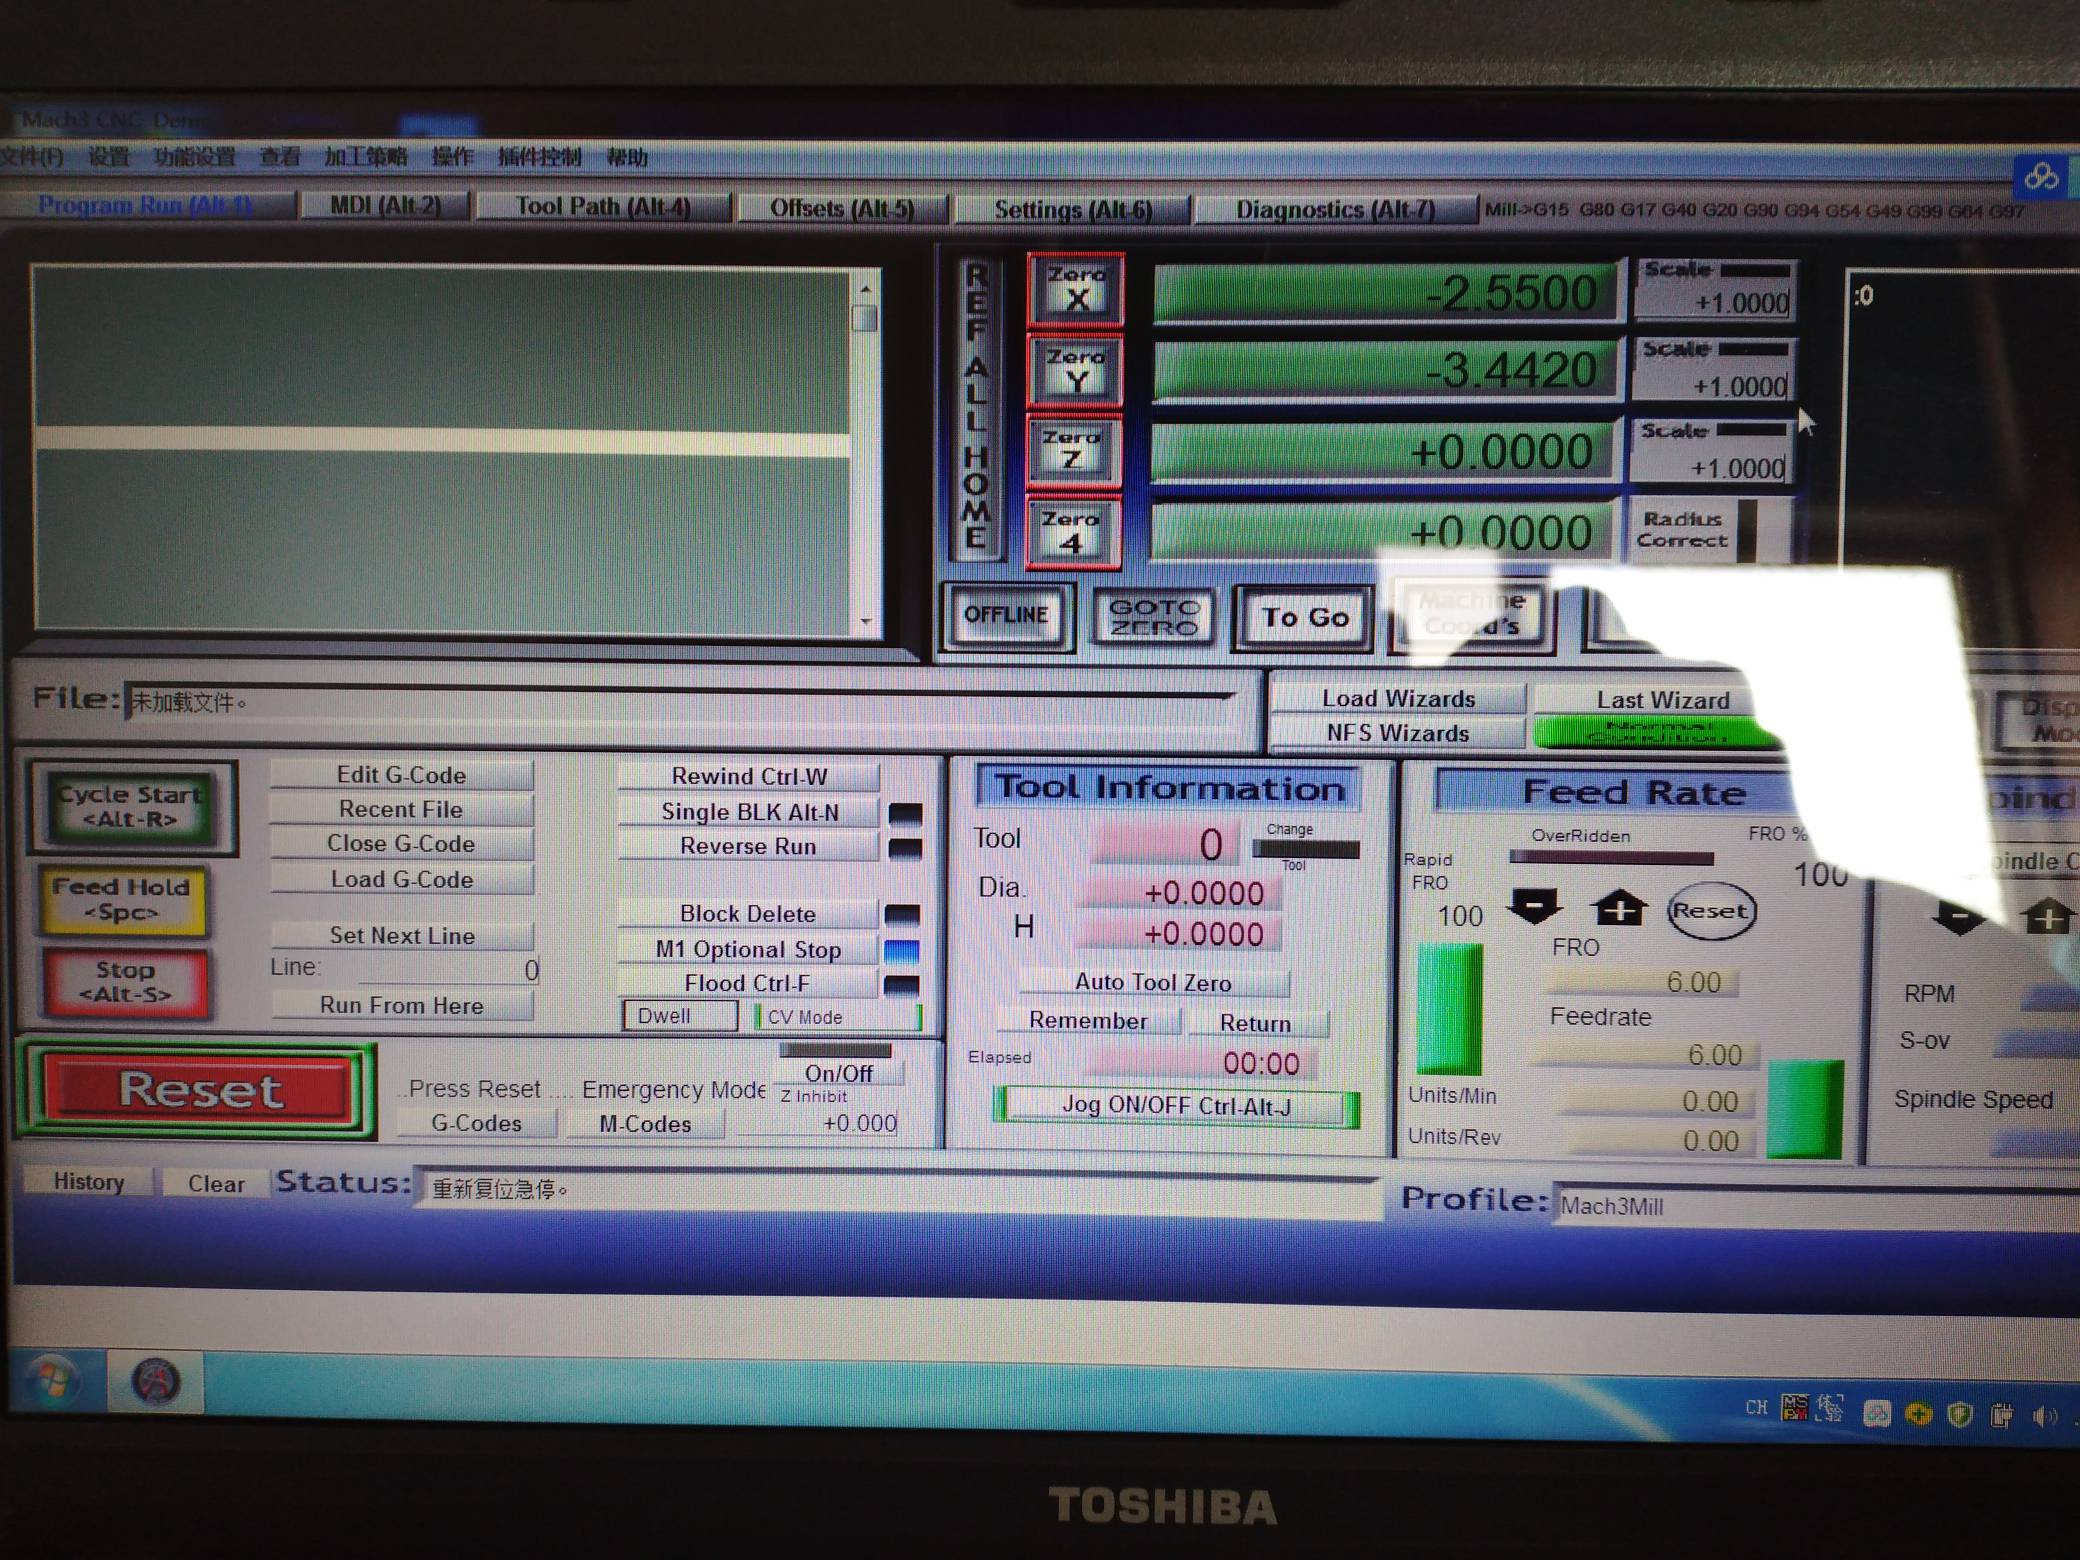The width and height of the screenshot is (2080, 1560).
Task: Click the Dwell indicator button
Action: coord(680,1016)
